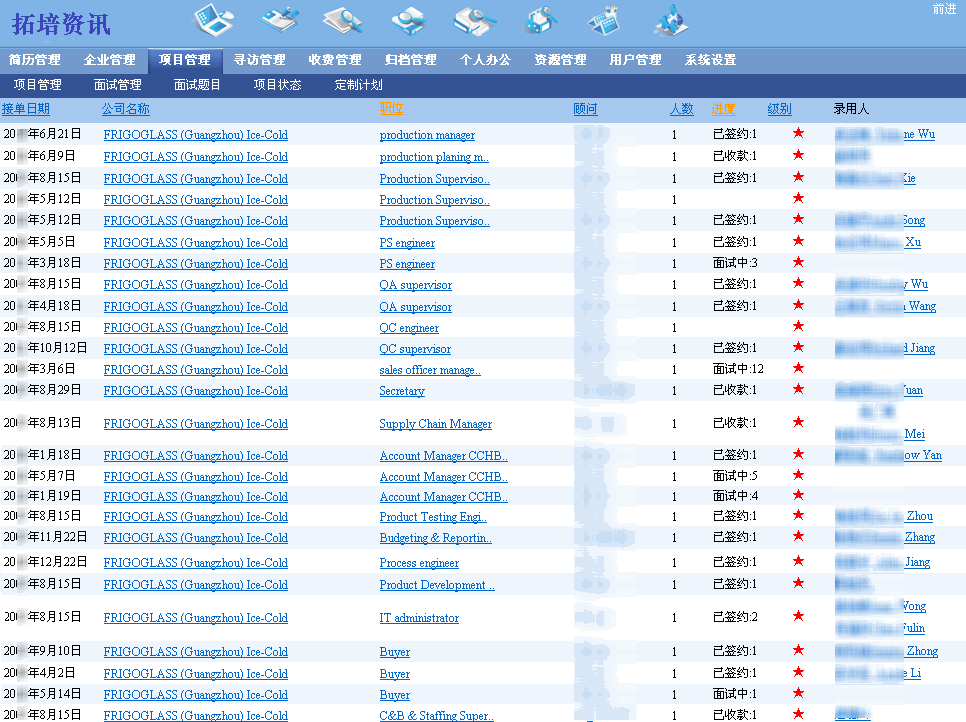Viewport: 966px width, 722px height.
Task: Open the production planing m.. position link
Action: coord(434,157)
